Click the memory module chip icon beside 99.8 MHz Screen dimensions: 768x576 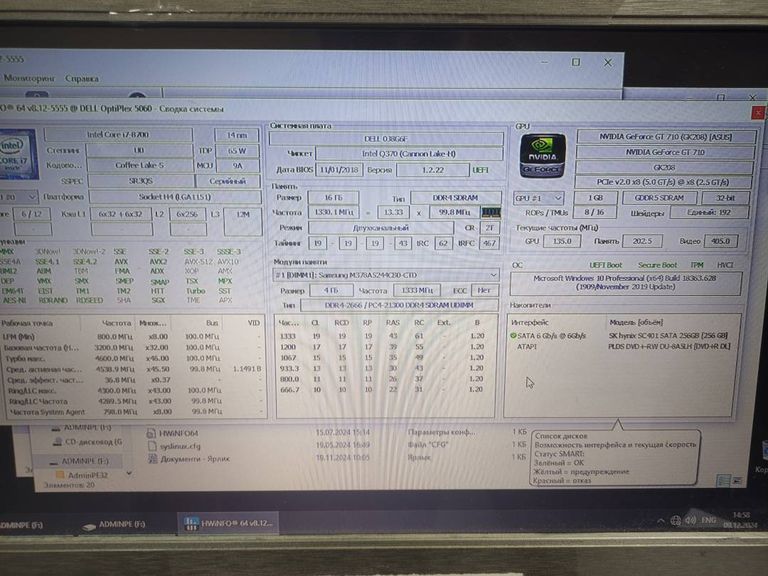coord(491,213)
